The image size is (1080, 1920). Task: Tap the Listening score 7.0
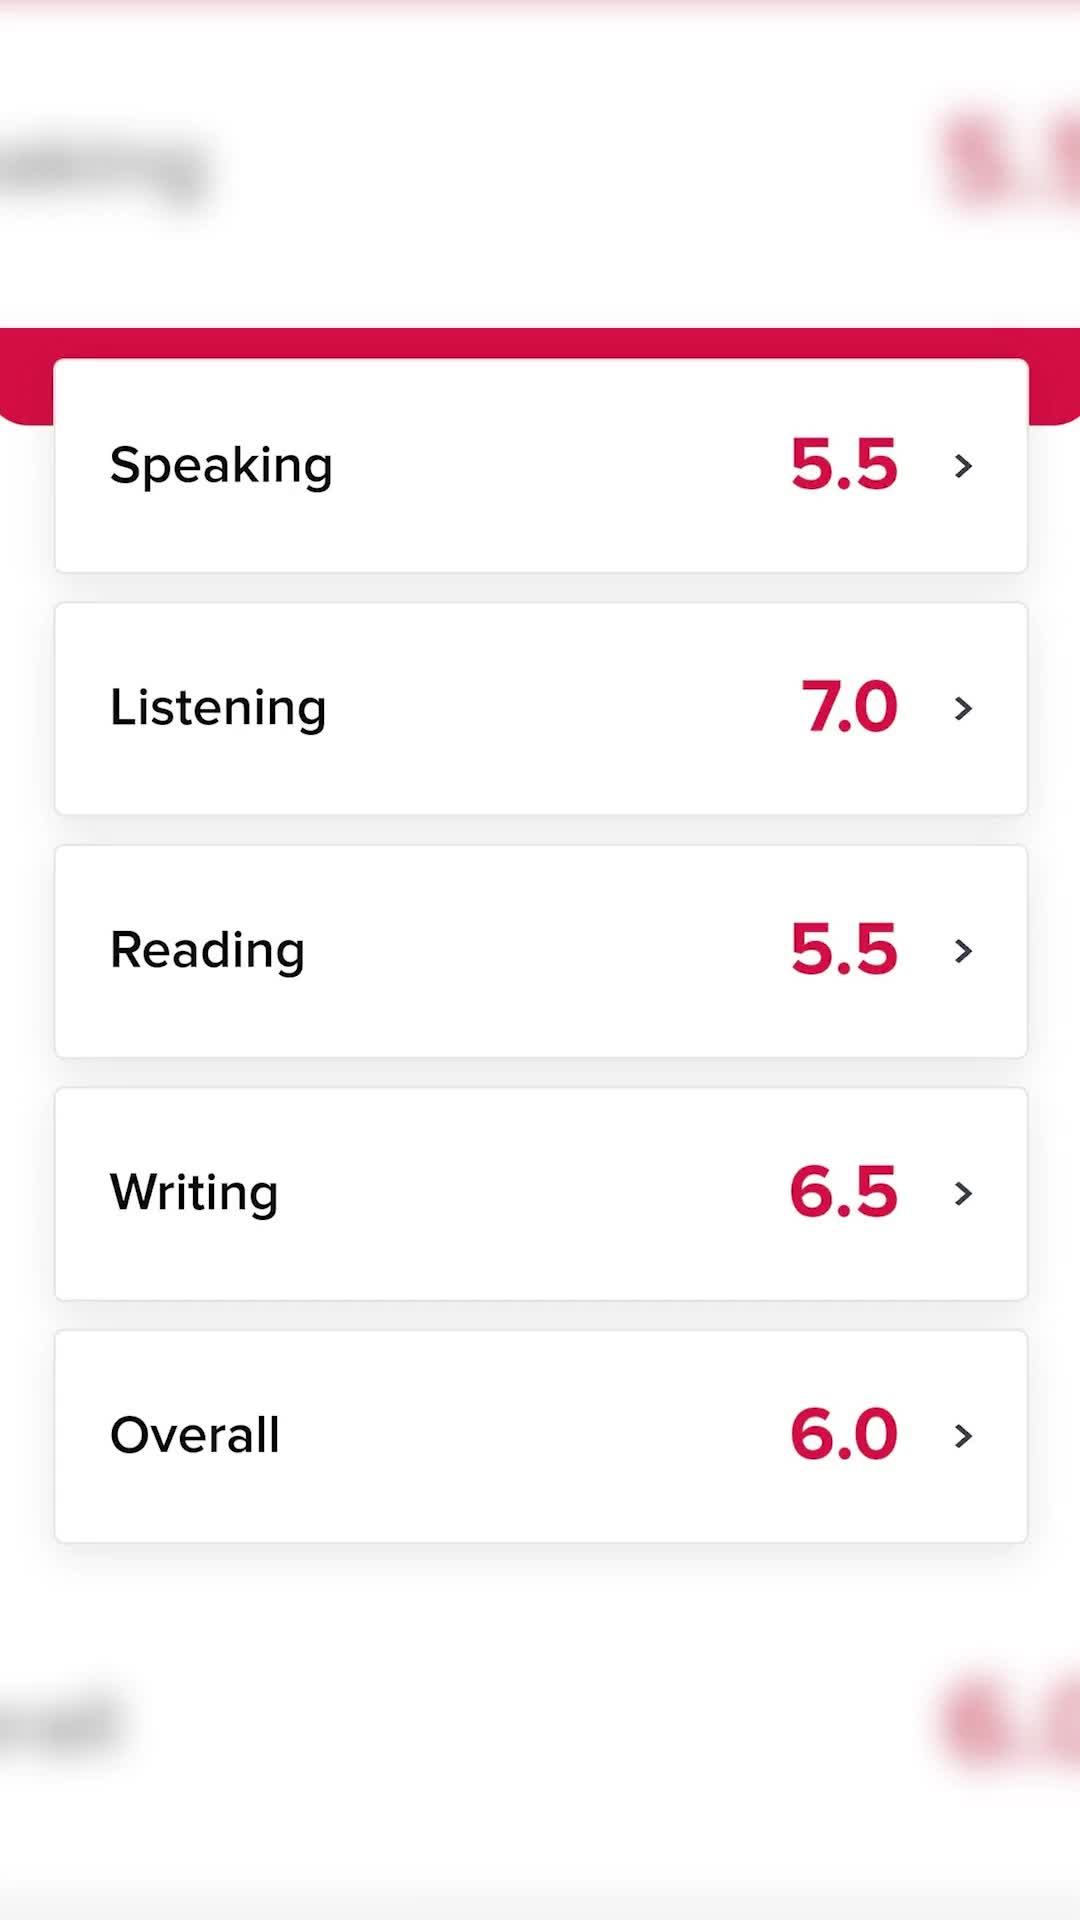pos(849,707)
